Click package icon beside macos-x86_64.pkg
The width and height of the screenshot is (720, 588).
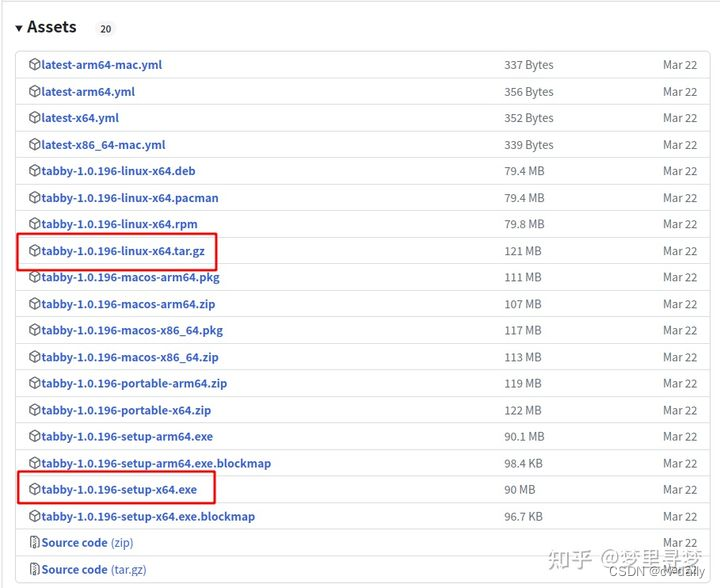(x=34, y=330)
